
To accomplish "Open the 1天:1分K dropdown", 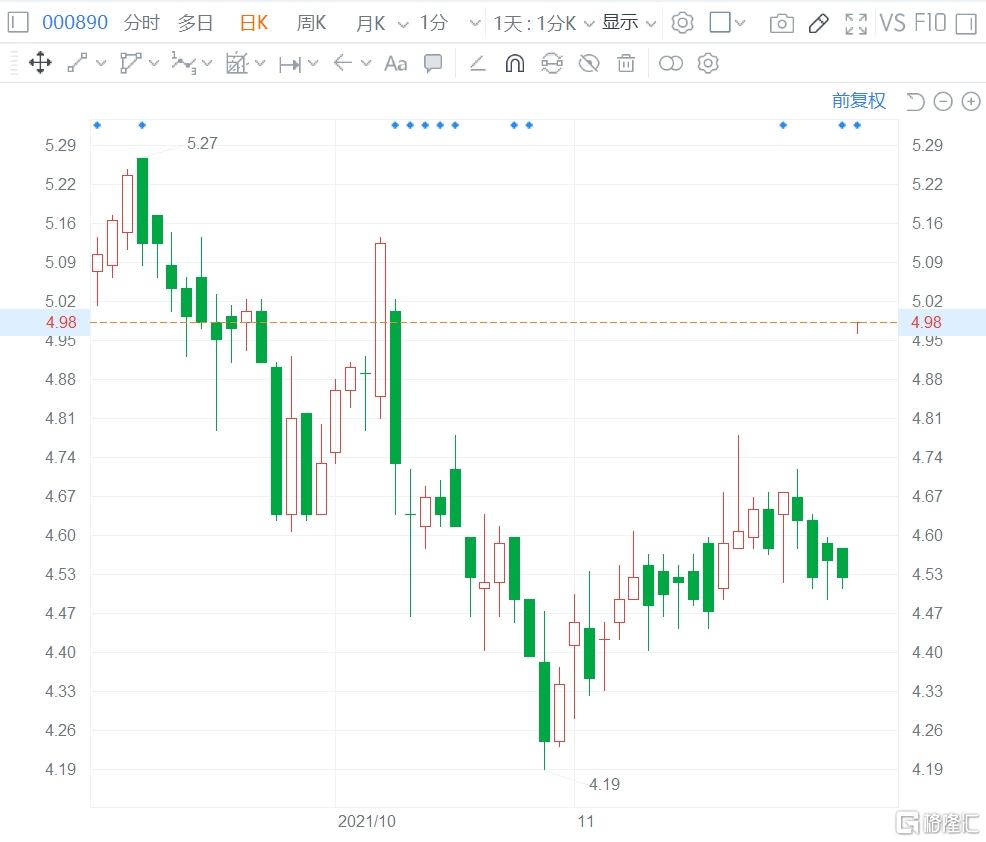I will [x=543, y=23].
